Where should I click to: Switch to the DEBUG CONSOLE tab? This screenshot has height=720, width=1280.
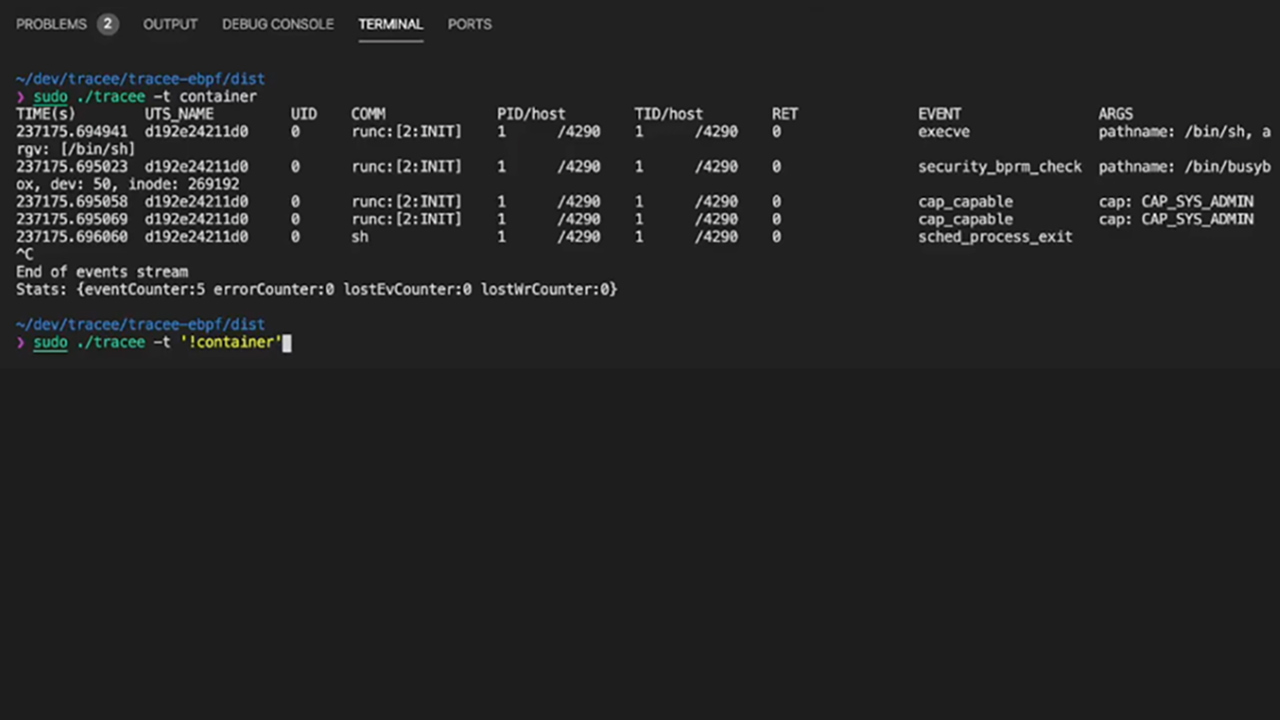pos(278,24)
